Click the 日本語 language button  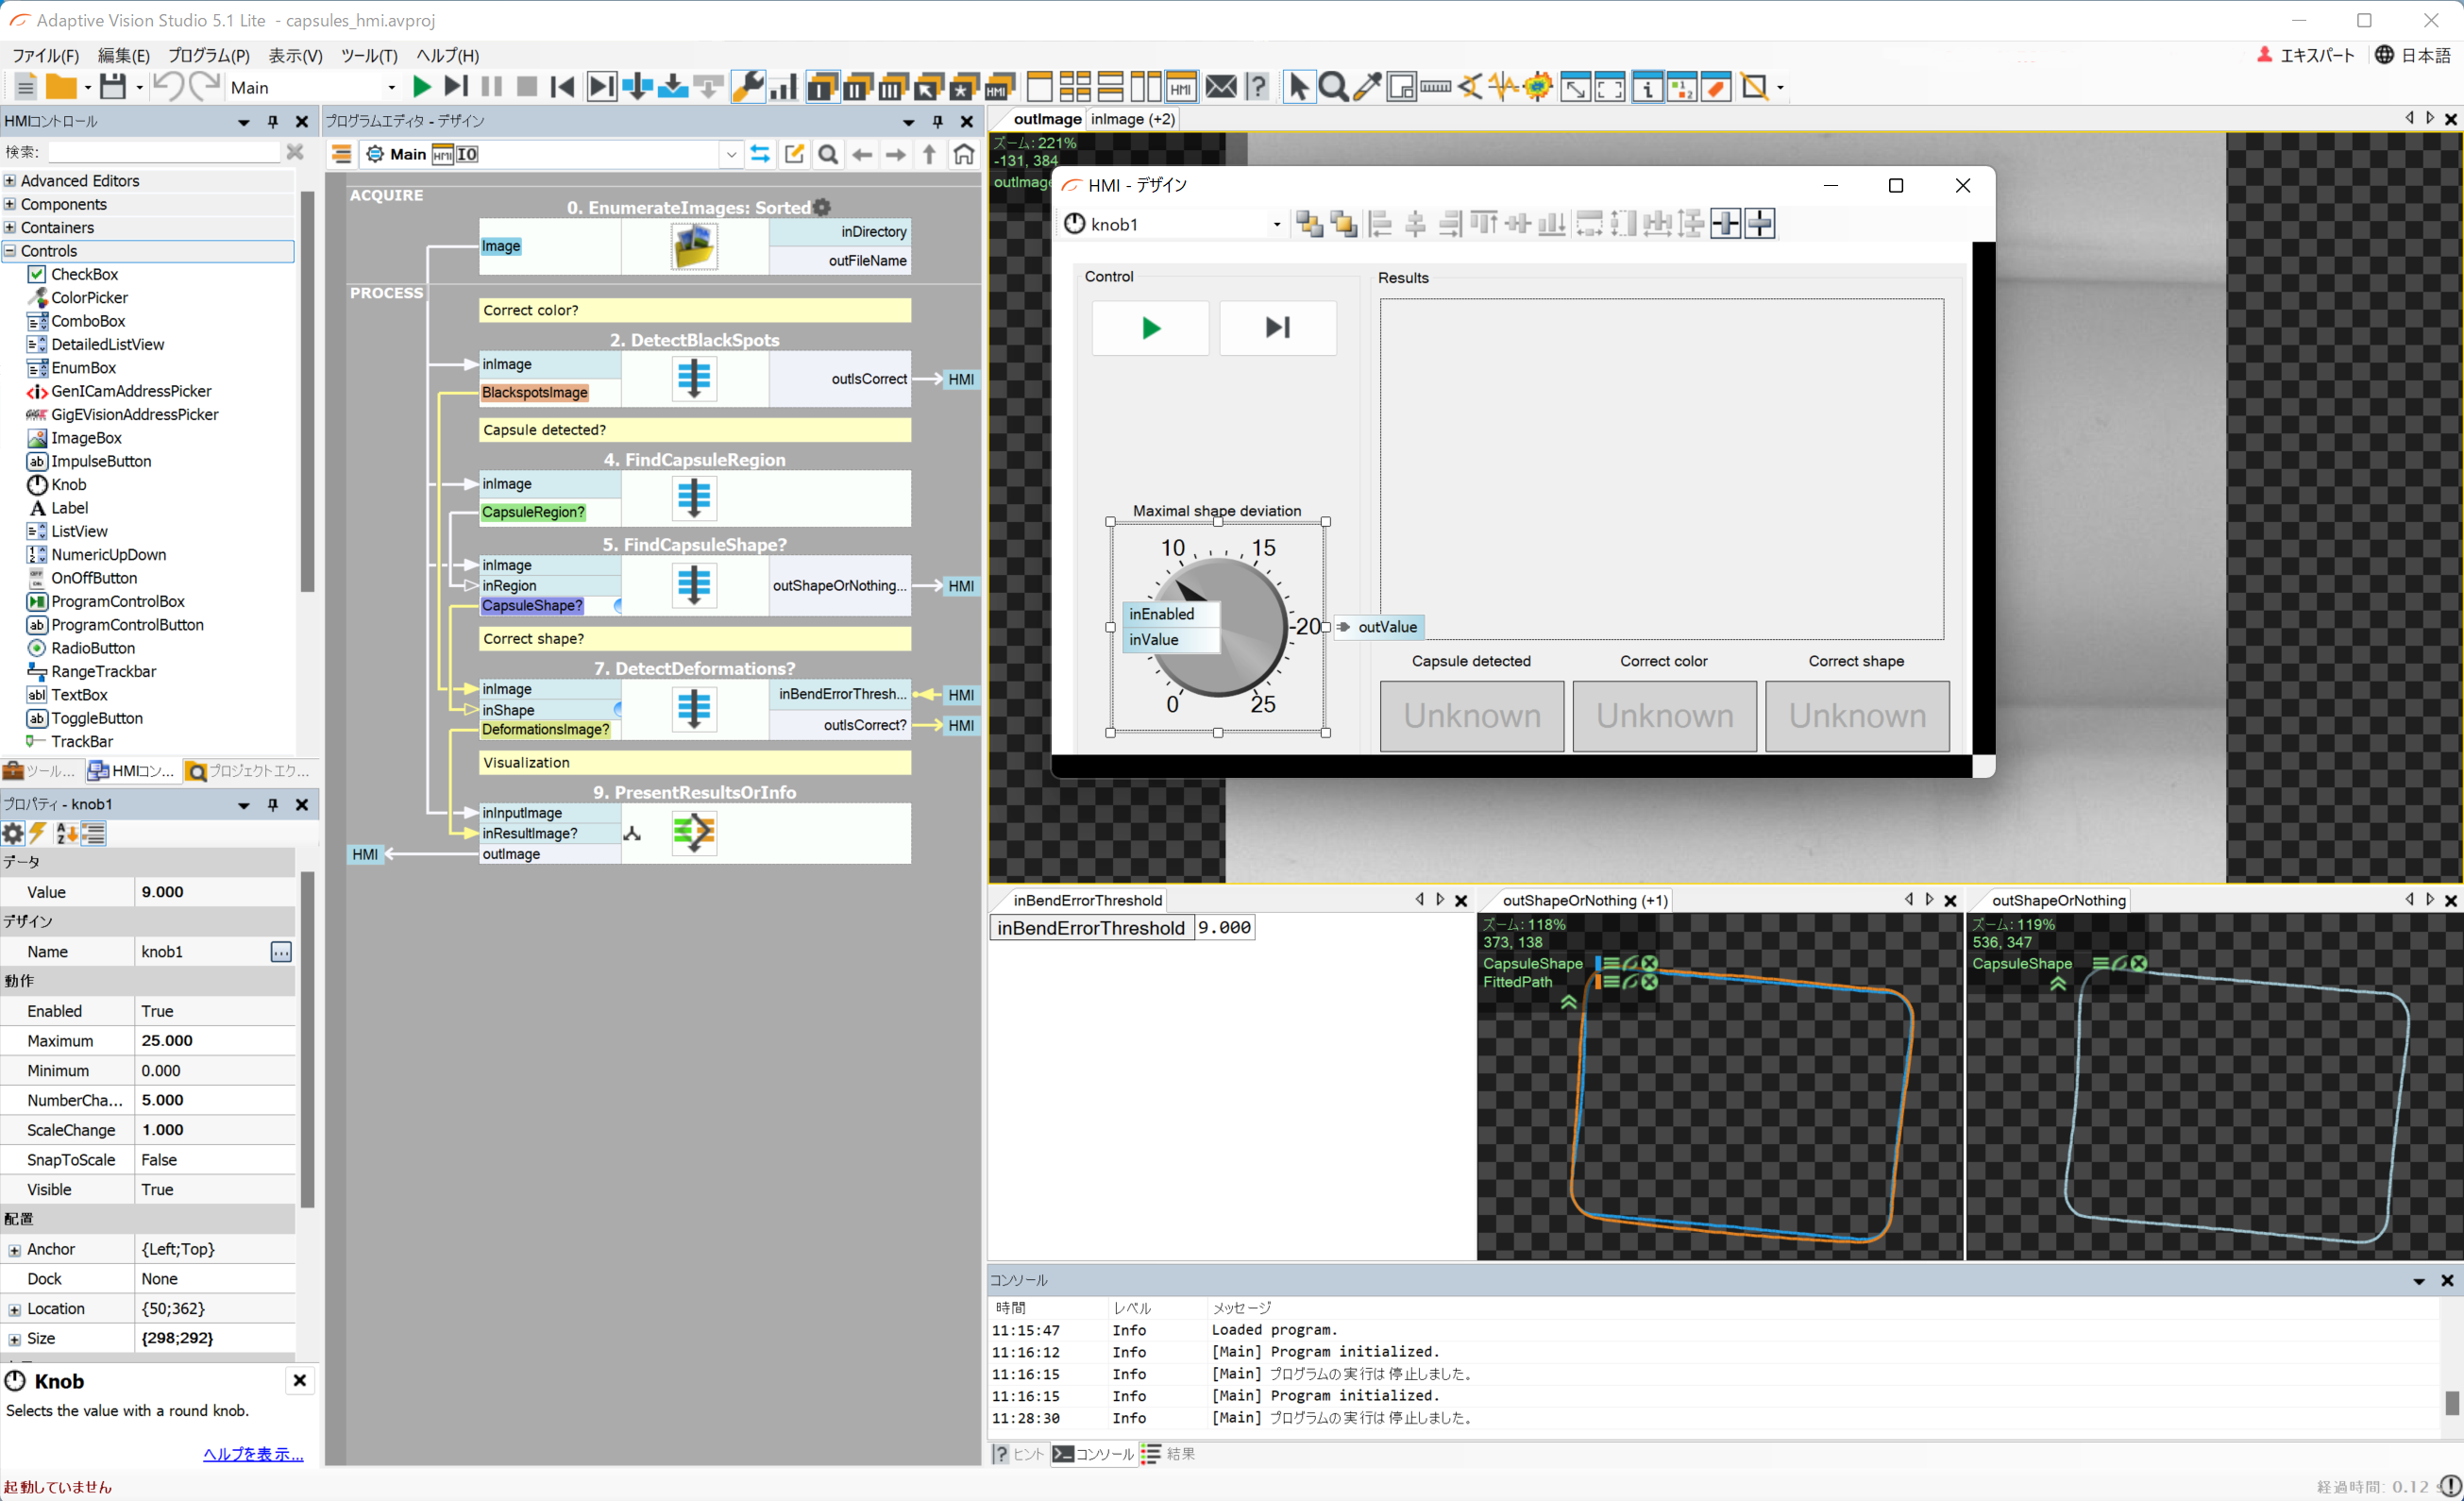(2413, 55)
